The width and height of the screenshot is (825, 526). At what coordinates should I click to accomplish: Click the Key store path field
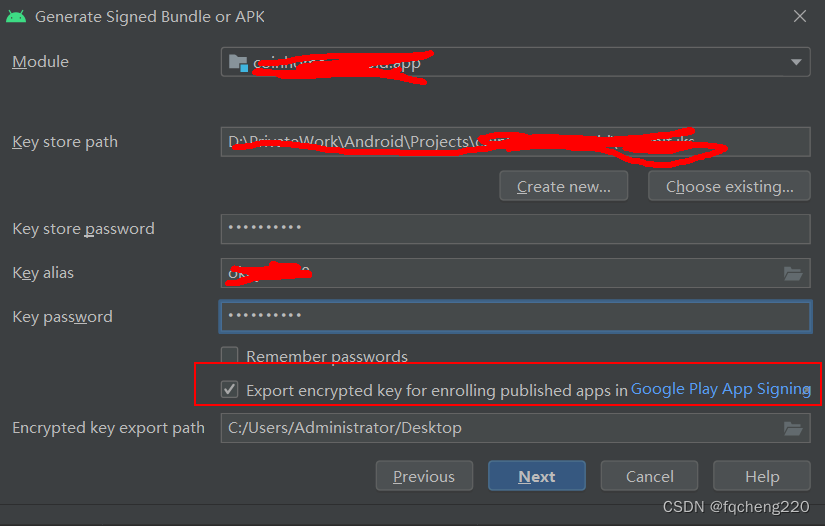(515, 142)
